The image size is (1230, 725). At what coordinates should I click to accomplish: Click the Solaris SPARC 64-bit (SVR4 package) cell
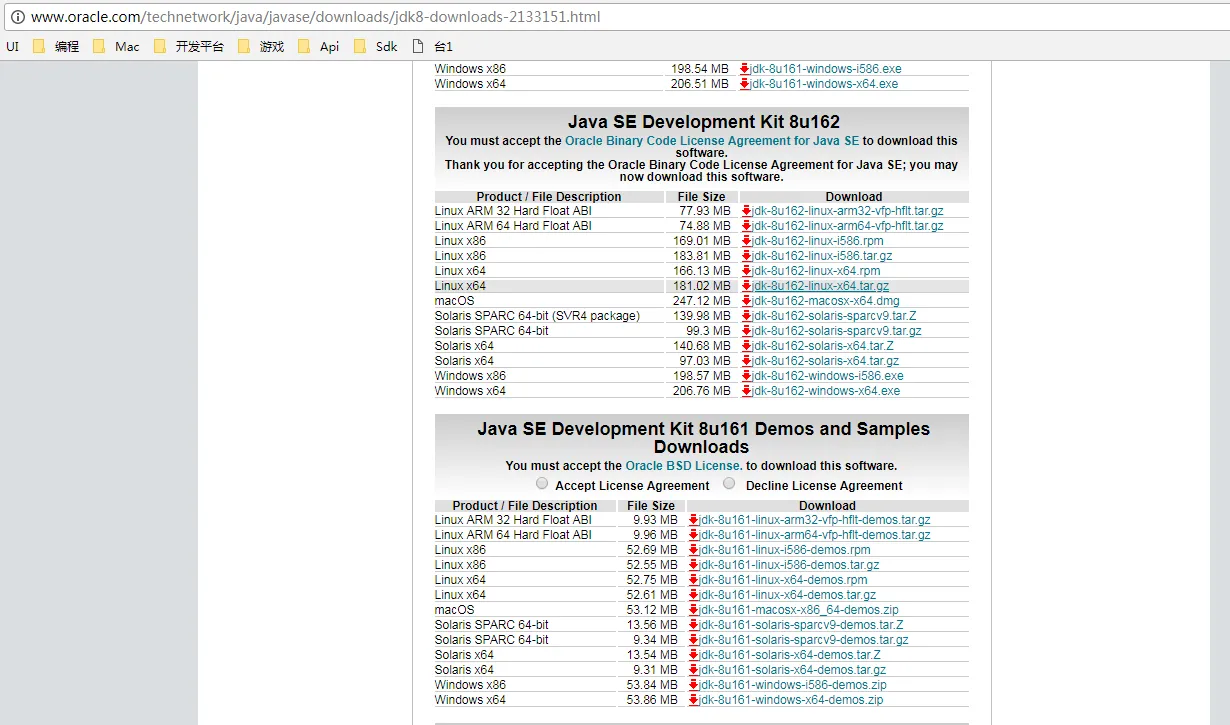click(x=550, y=316)
